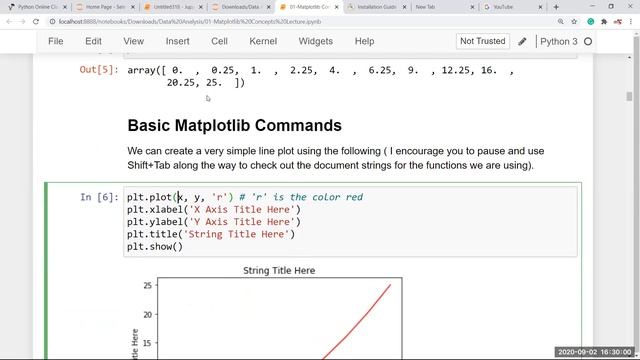Open the Help menu
This screenshot has height=360, width=640.
click(364, 41)
